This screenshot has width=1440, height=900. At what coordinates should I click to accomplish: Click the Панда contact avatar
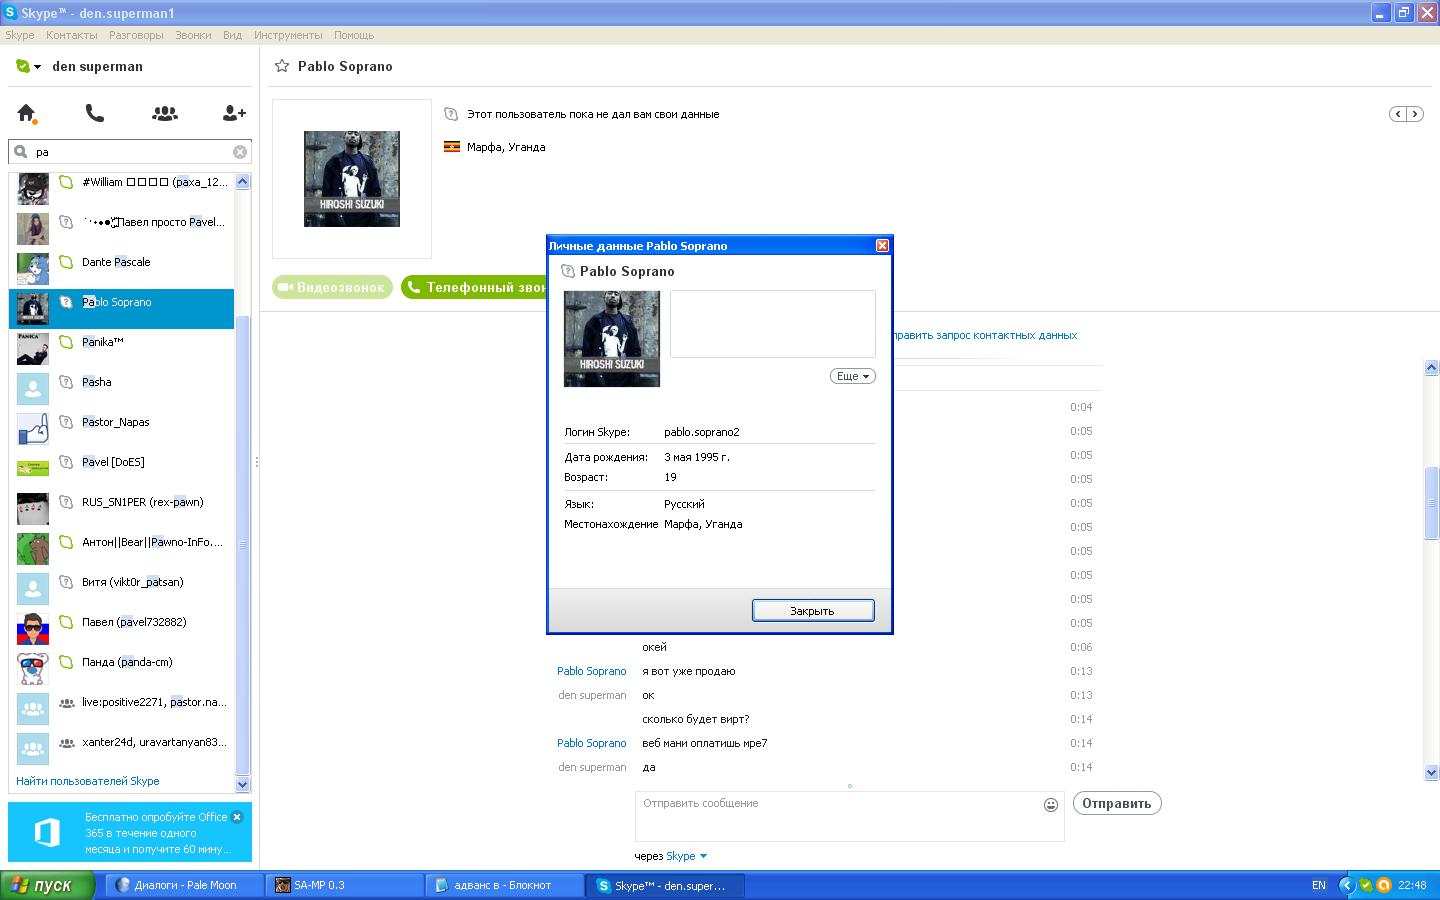click(33, 668)
